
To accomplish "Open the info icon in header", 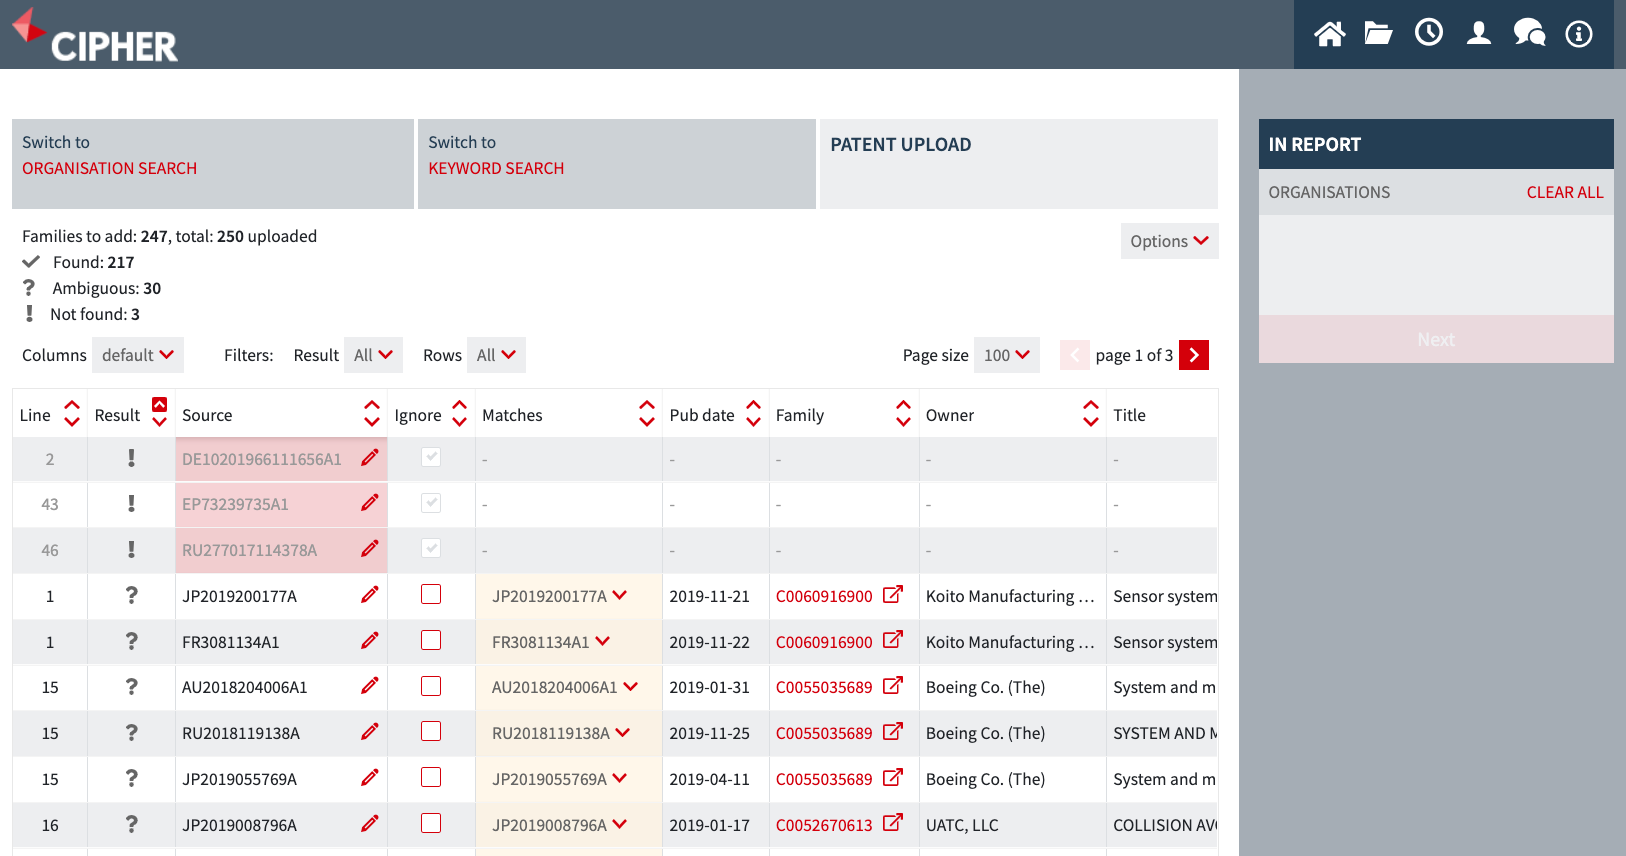I will 1579,34.
